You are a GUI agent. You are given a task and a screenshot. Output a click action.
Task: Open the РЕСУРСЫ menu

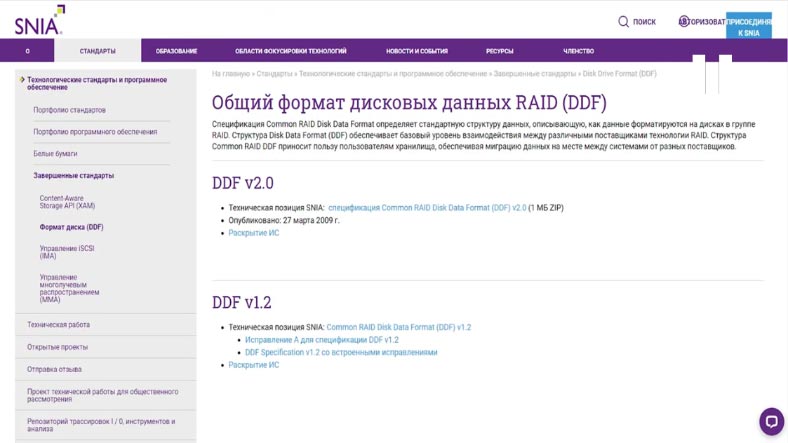[500, 51]
